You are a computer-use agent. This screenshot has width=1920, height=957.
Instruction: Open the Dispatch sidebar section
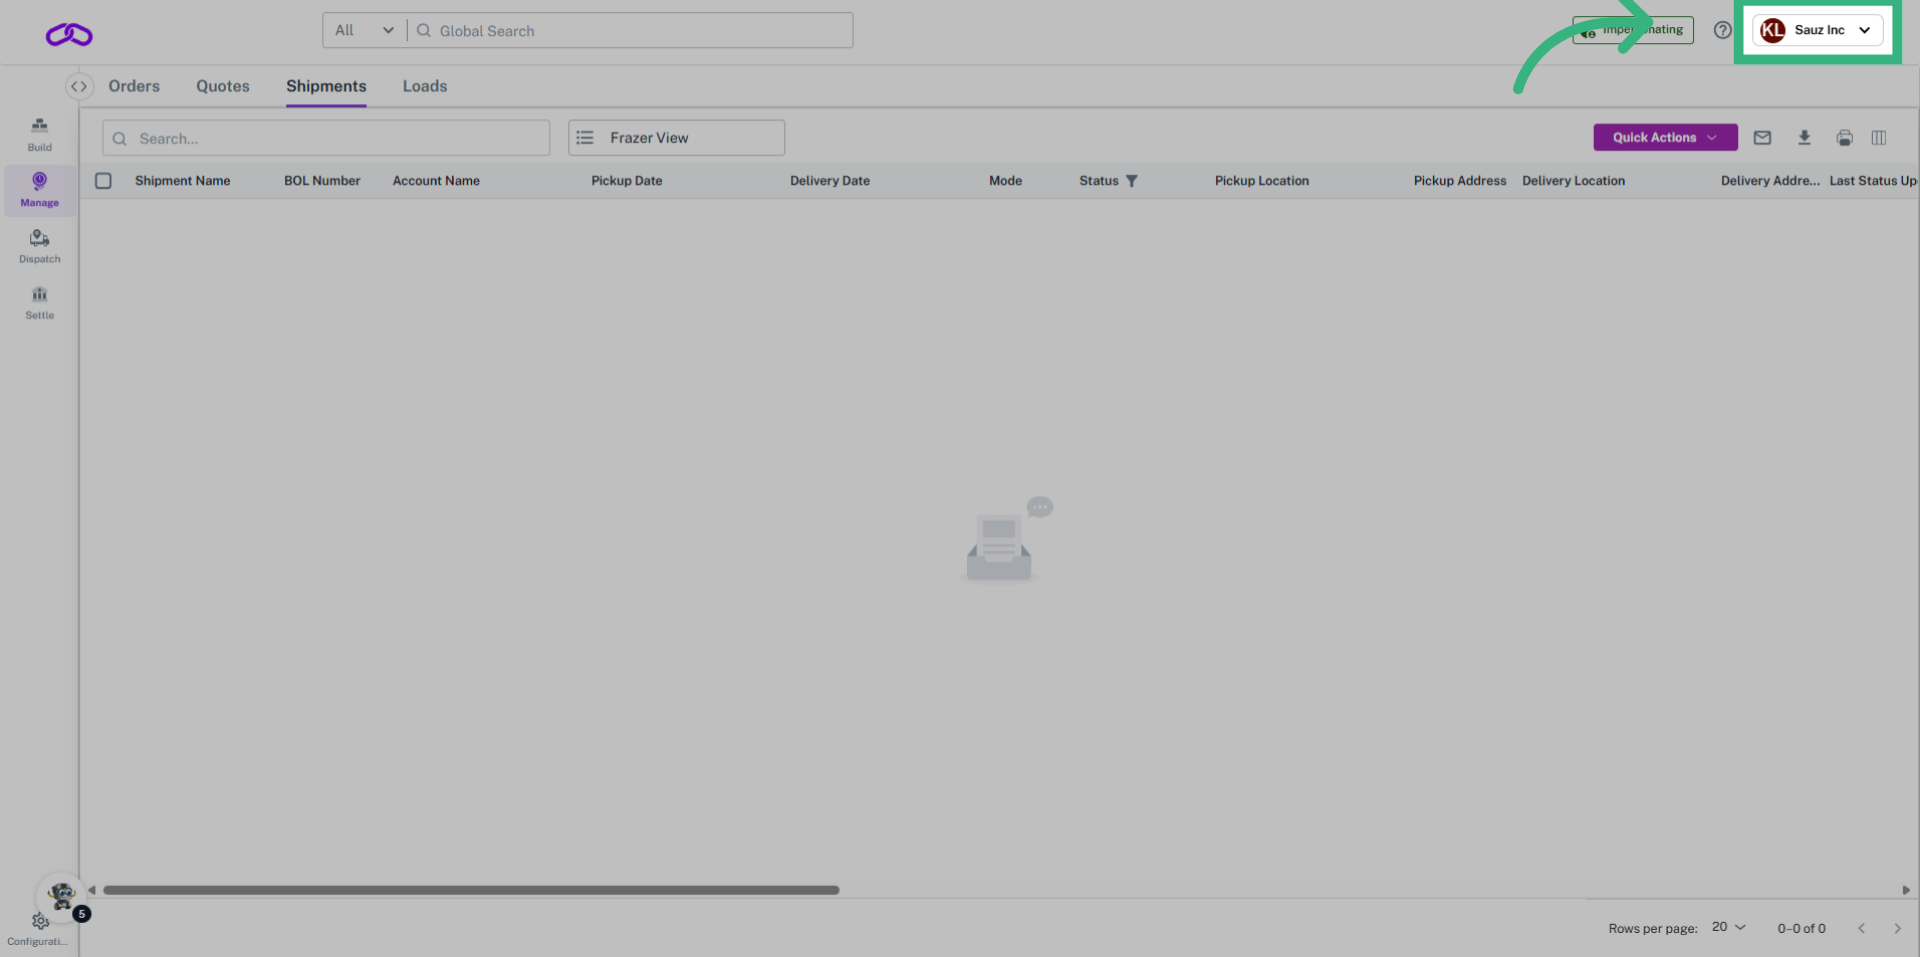pyautogui.click(x=39, y=246)
